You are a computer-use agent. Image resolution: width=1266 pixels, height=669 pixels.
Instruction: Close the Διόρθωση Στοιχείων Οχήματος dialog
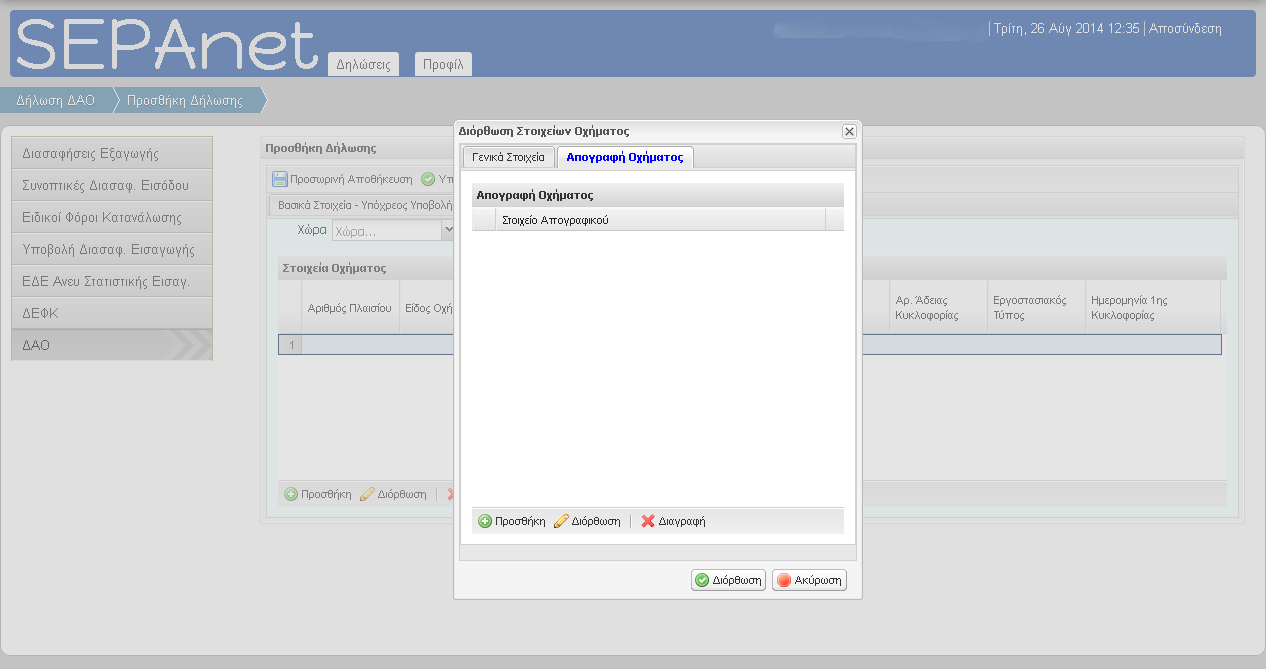coord(849,131)
